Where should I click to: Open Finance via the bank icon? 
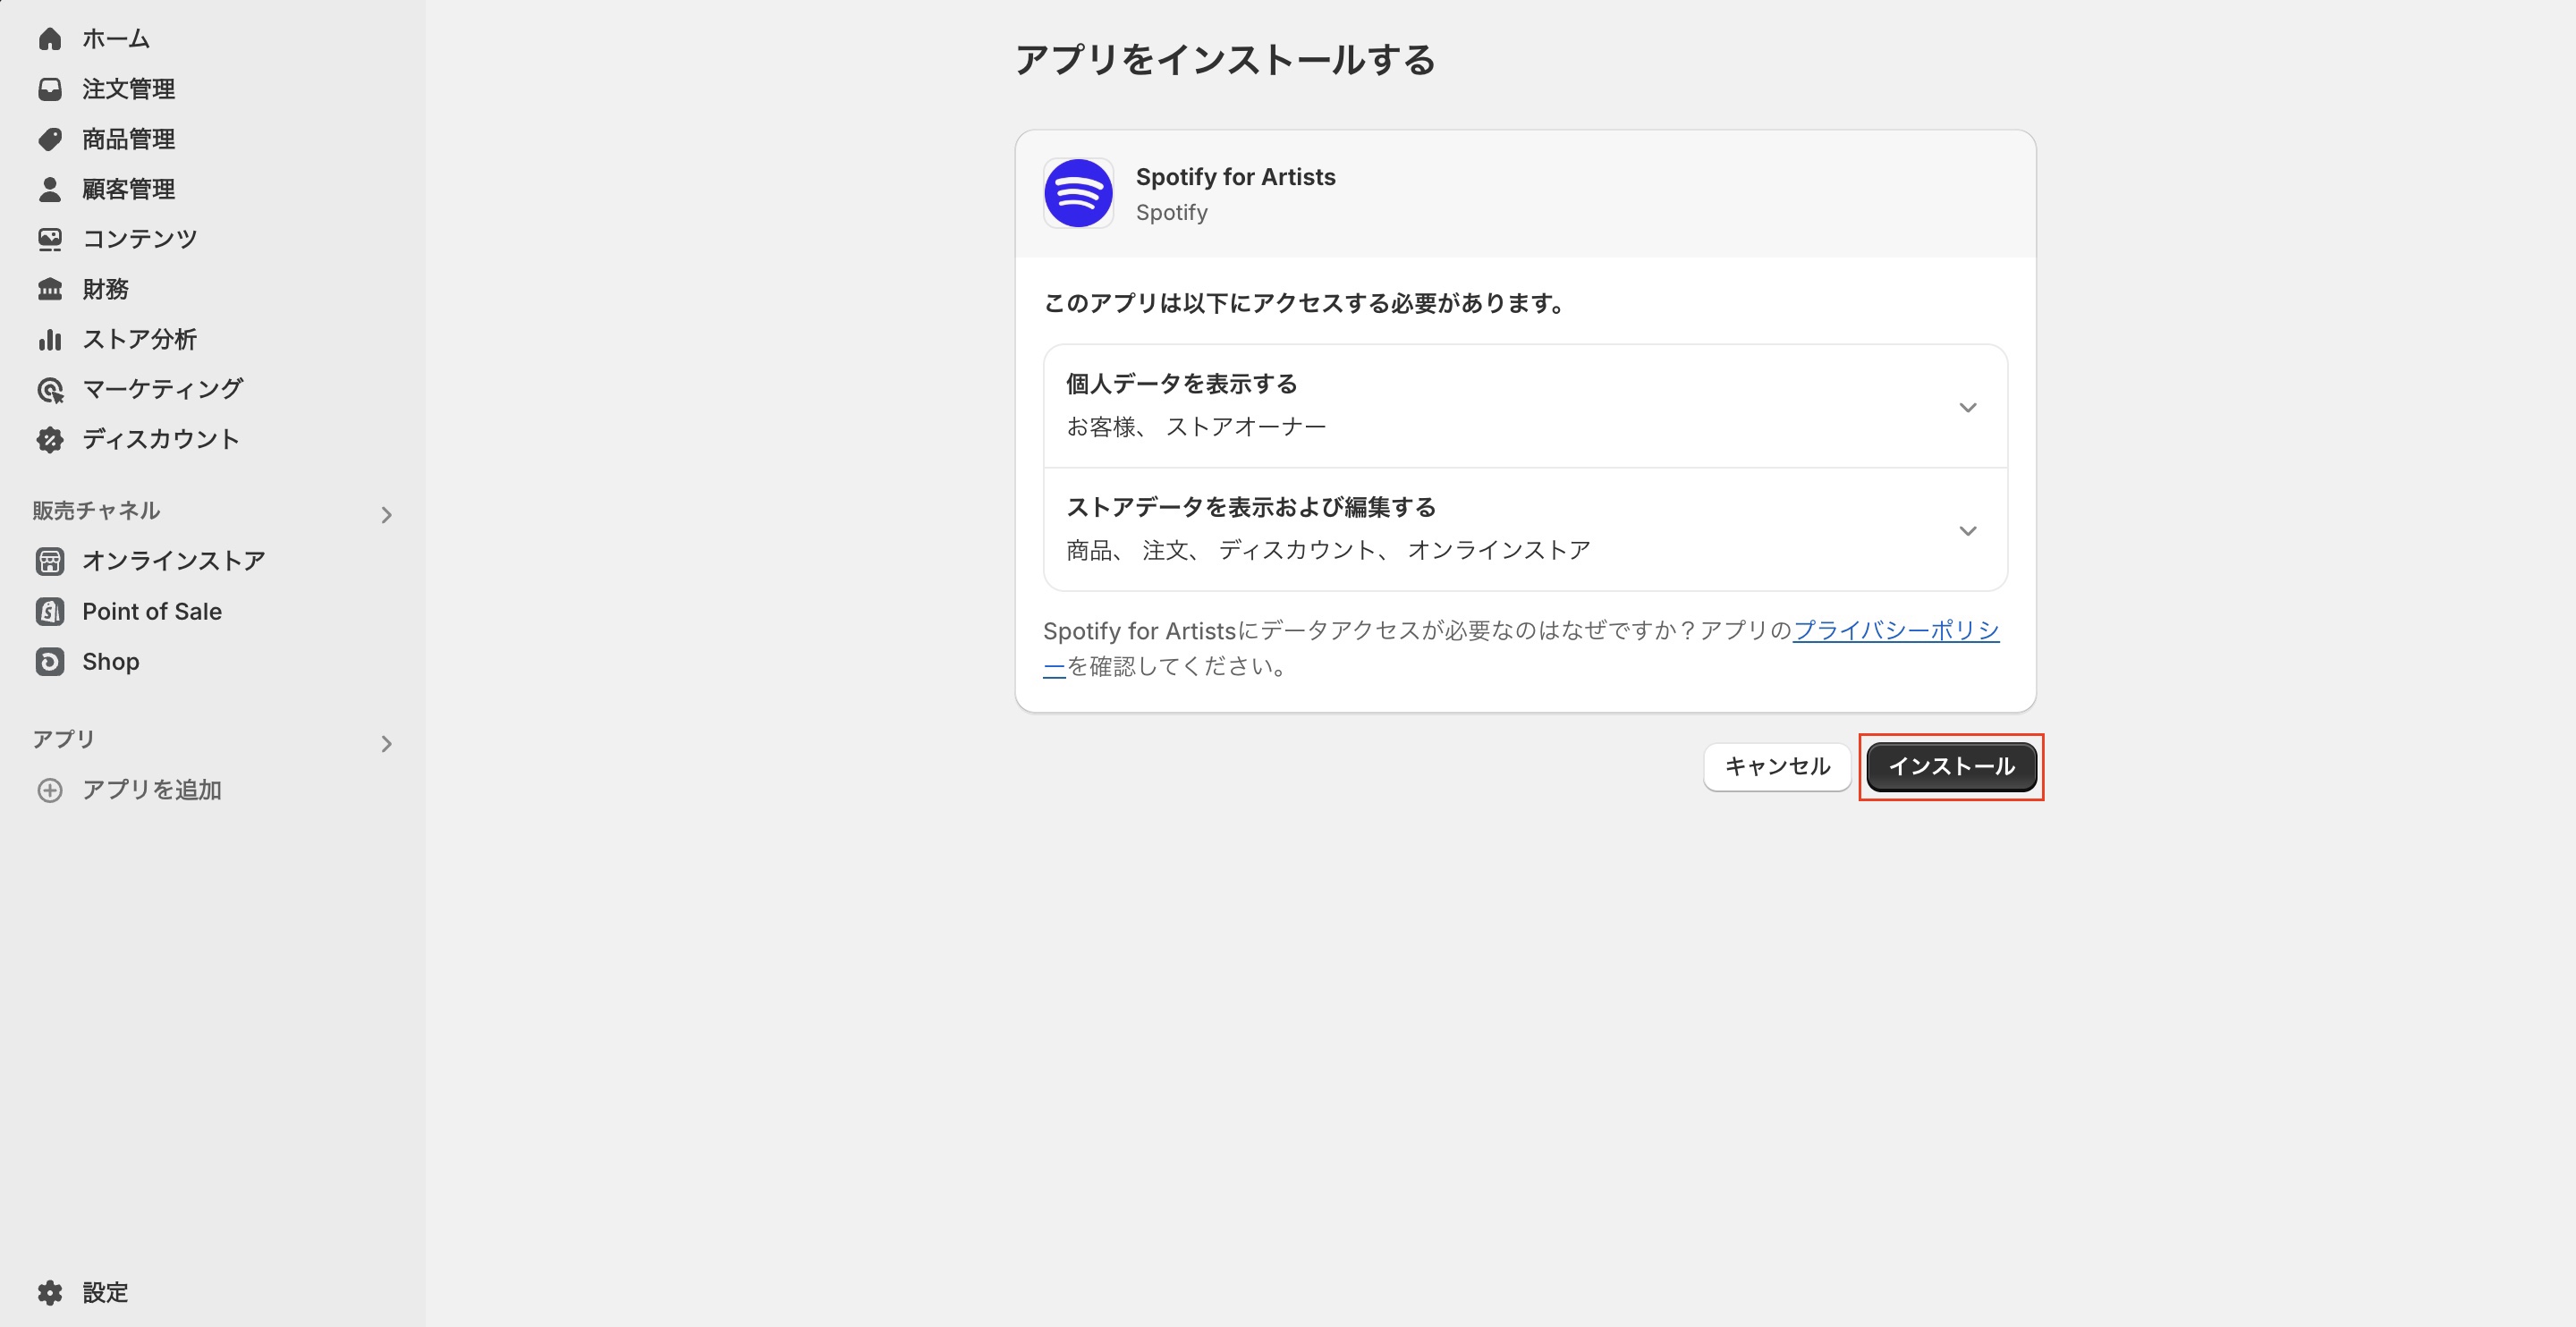point(50,289)
